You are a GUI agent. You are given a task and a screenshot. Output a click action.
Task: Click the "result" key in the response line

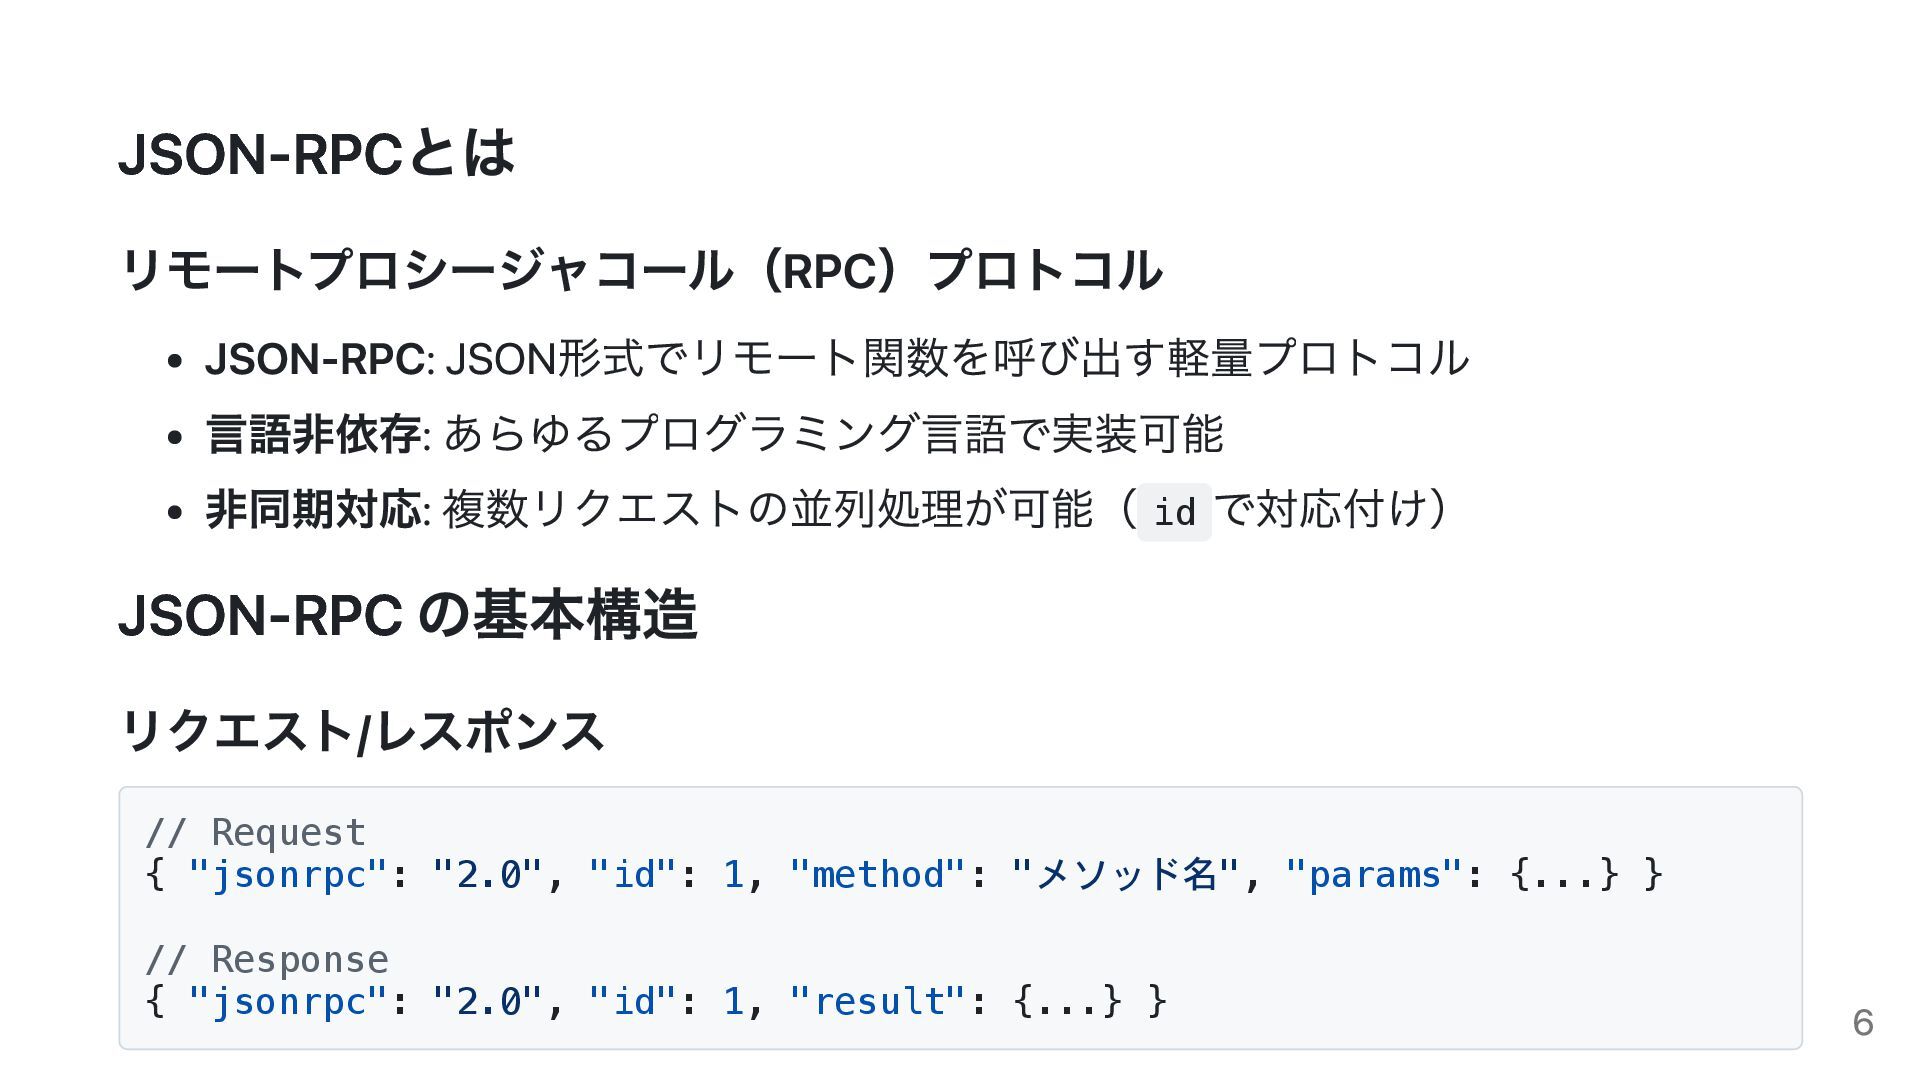877,1001
